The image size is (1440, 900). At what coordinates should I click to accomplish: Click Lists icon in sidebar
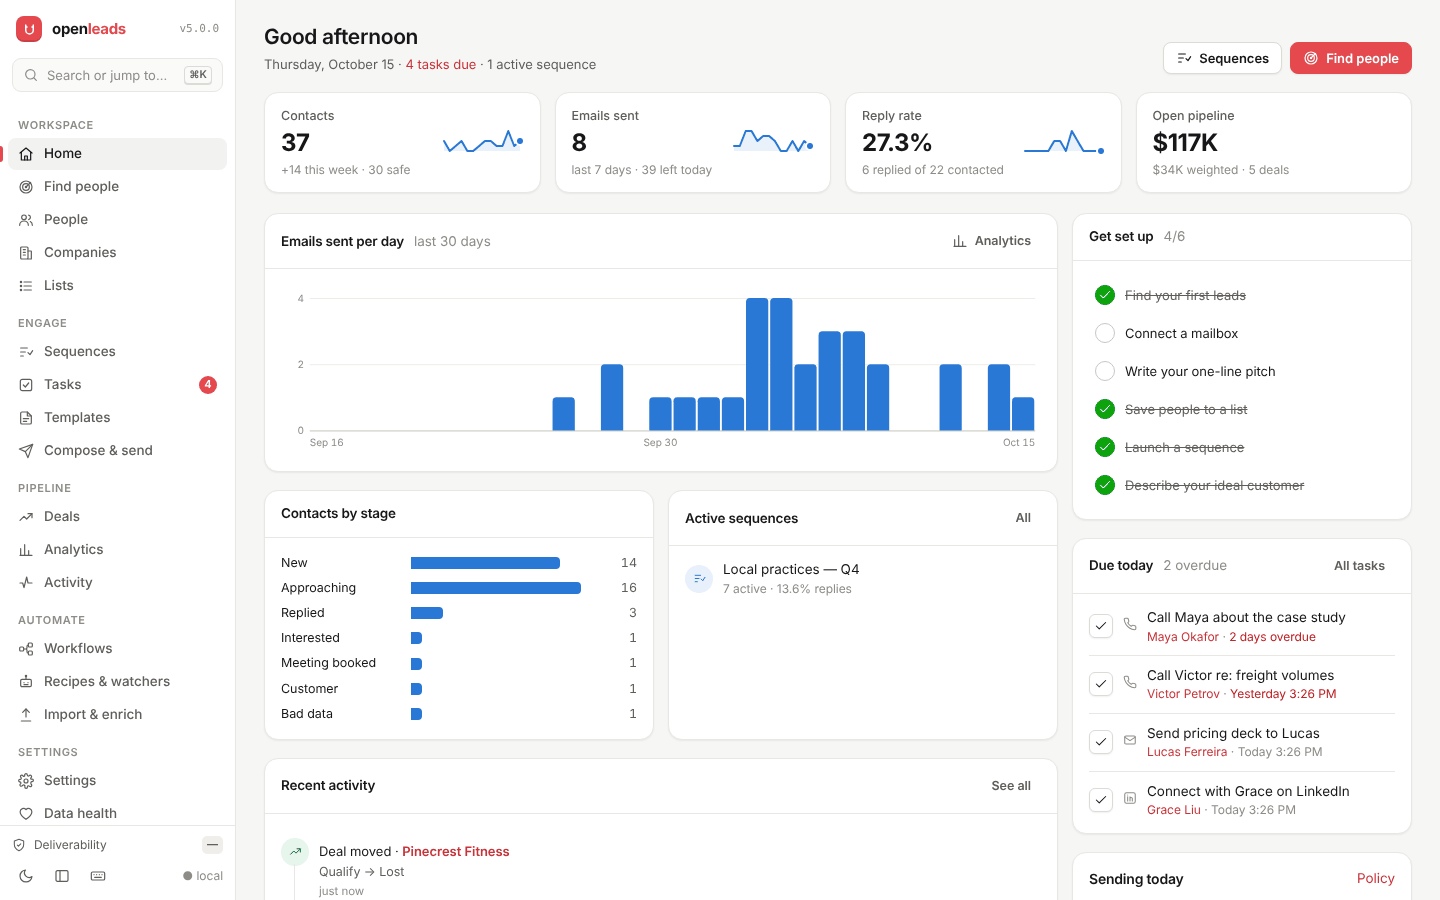coord(26,286)
